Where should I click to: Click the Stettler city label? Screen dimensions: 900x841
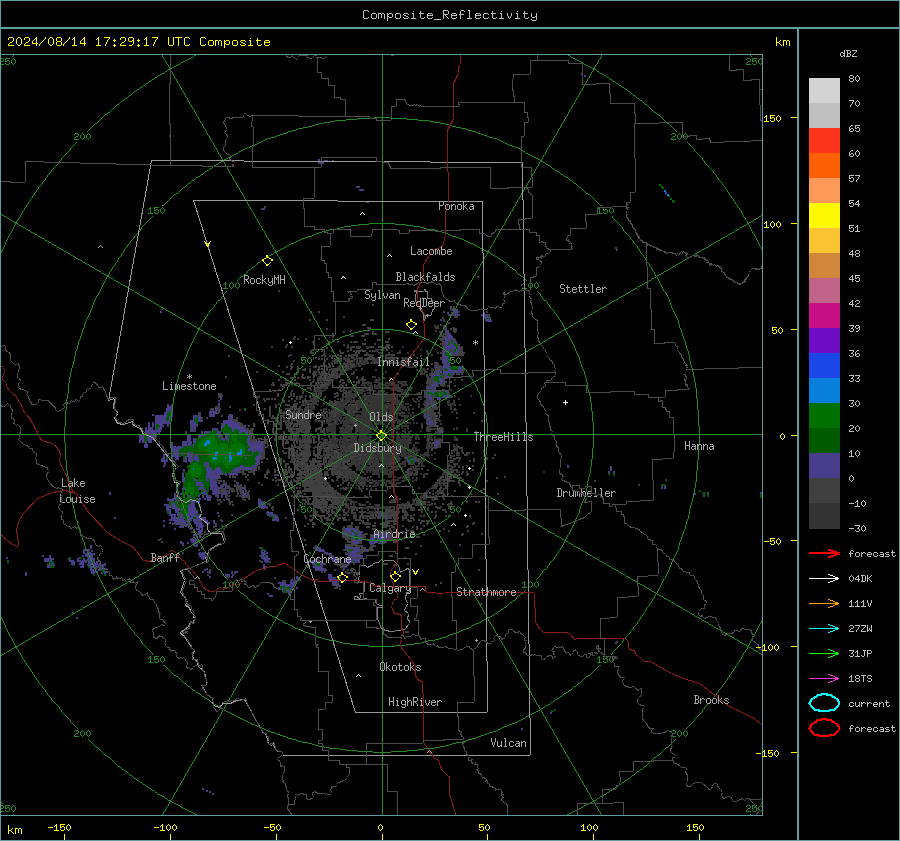583,289
